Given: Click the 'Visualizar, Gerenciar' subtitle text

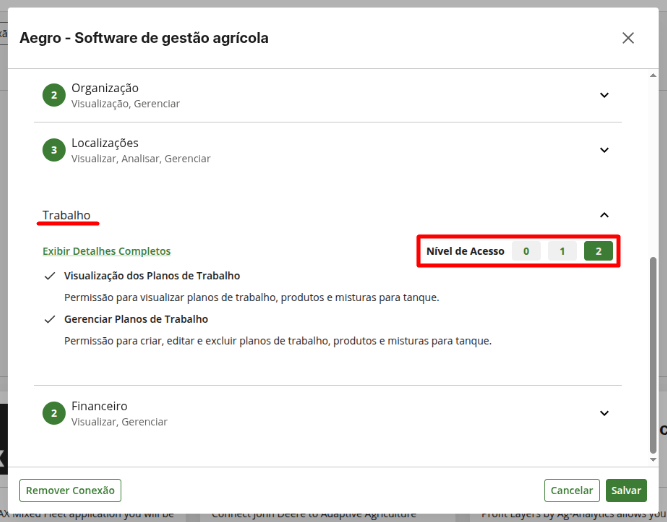Looking at the screenshot, I should (119, 422).
